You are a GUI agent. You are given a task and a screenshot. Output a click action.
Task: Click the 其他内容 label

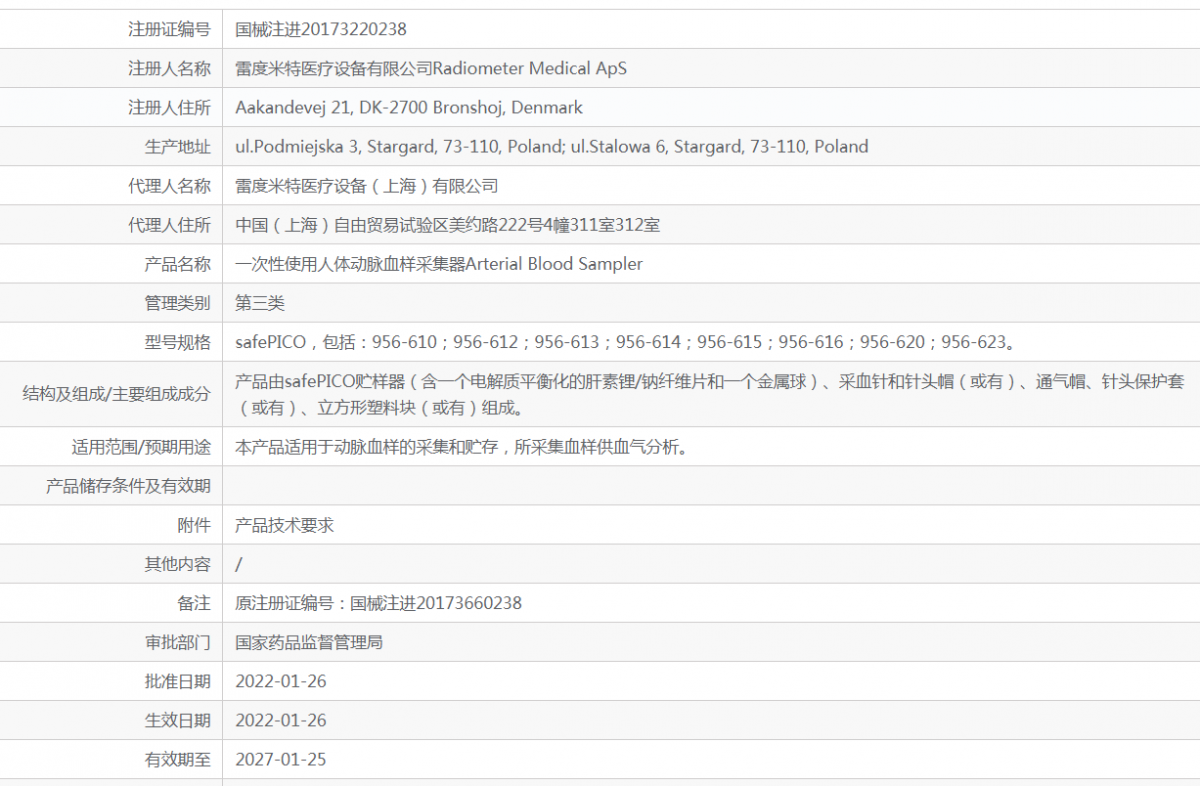click(x=178, y=564)
